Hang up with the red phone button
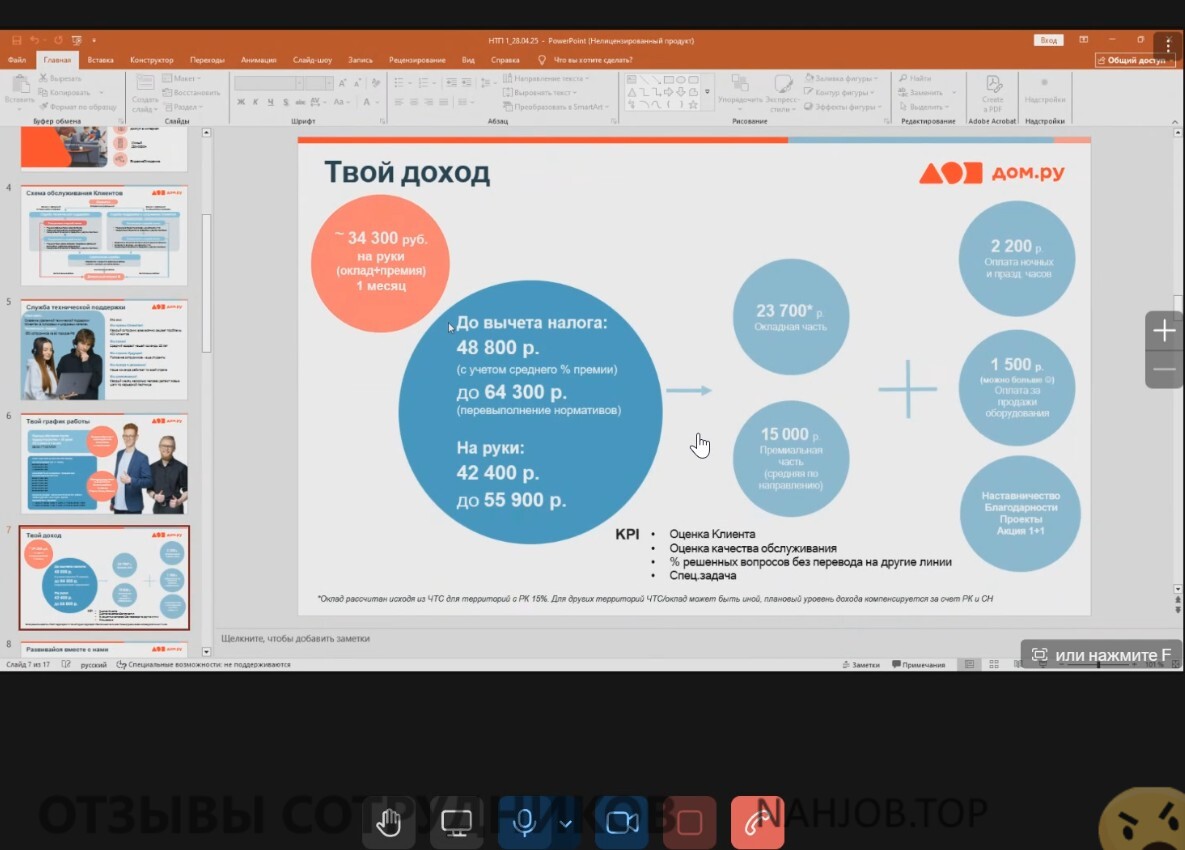 (757, 823)
